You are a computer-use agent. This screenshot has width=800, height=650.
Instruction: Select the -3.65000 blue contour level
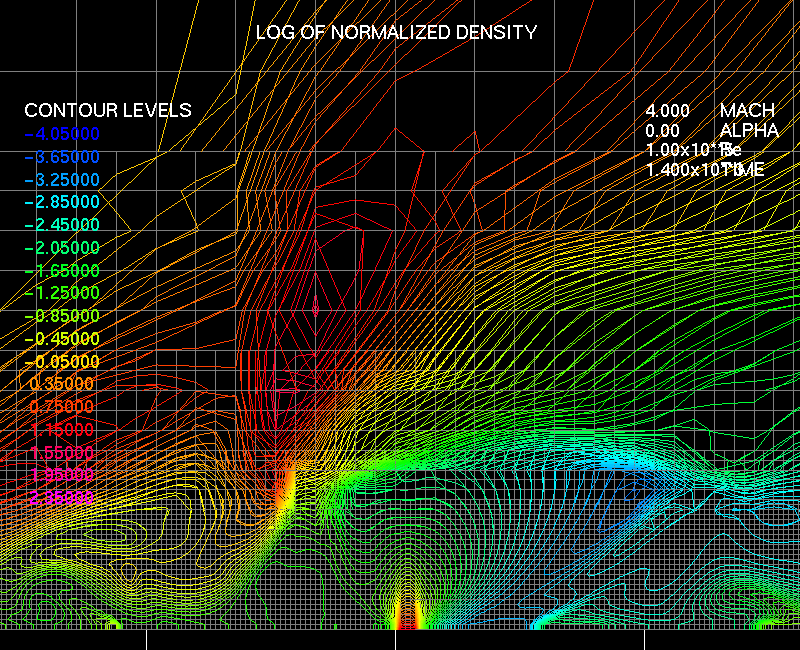tap(62, 157)
